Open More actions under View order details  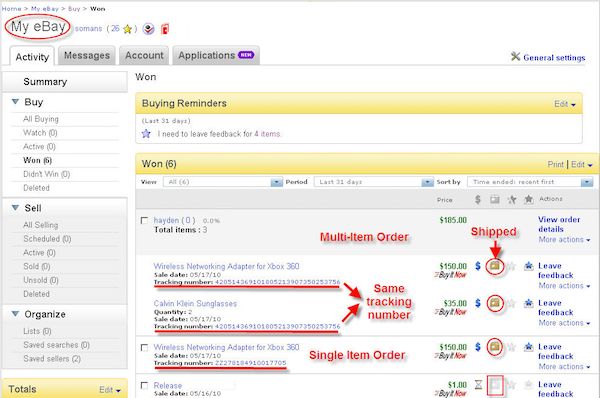pos(564,240)
